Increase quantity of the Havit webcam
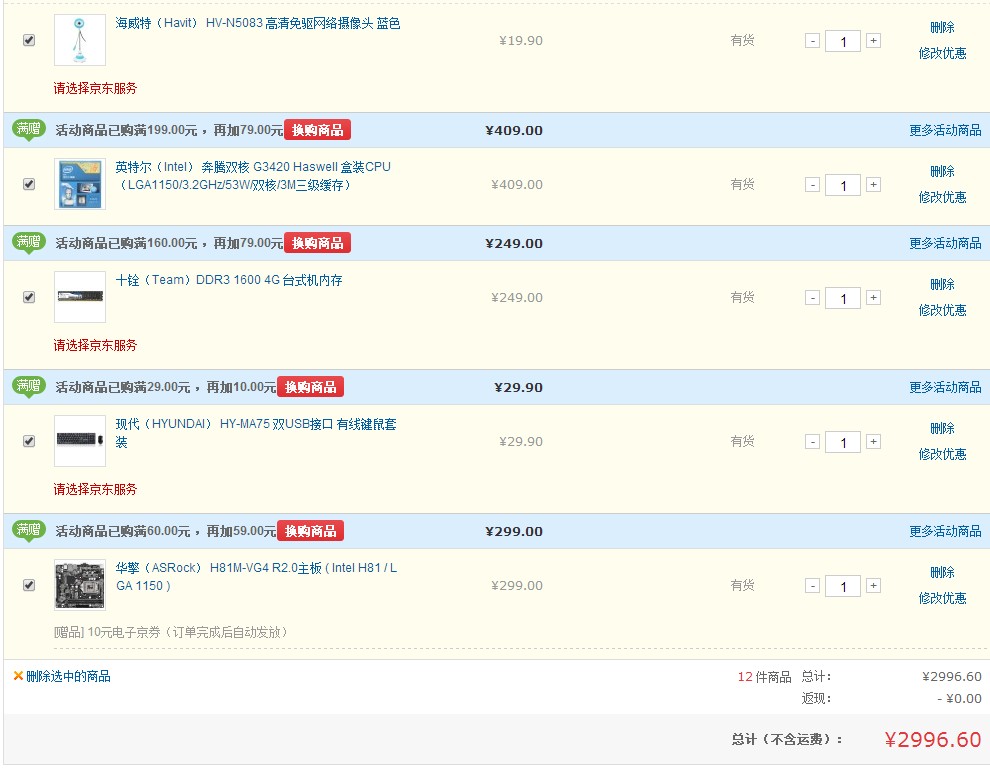The width and height of the screenshot is (990, 769). (873, 41)
